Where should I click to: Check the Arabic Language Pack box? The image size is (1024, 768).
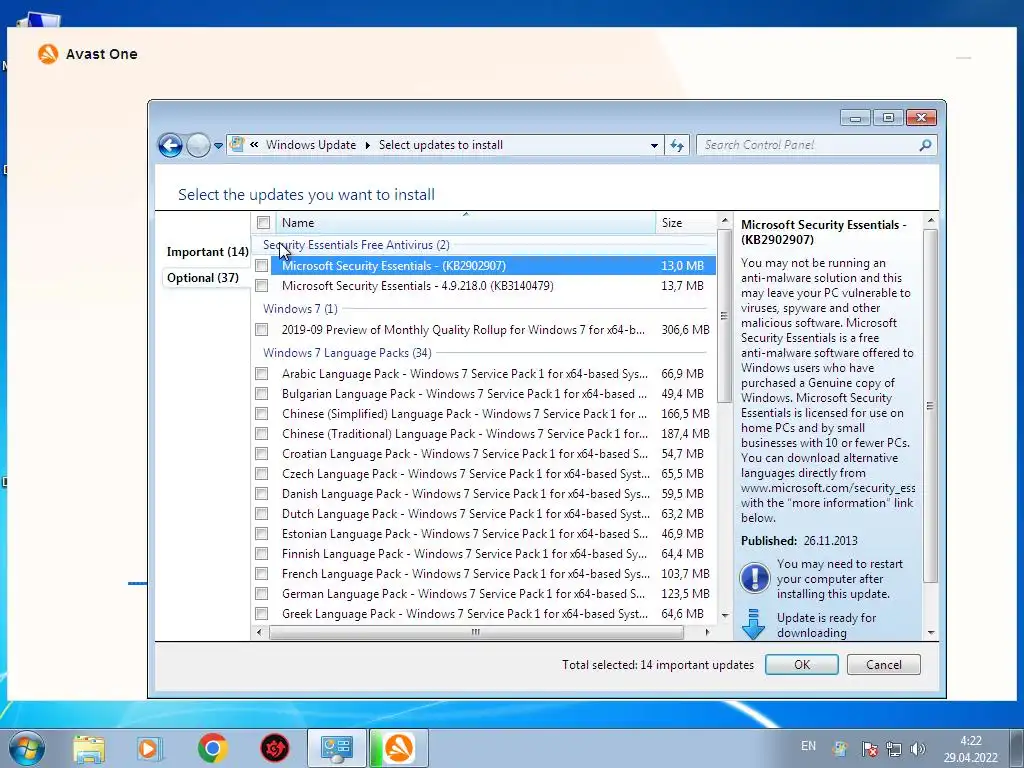coord(262,374)
